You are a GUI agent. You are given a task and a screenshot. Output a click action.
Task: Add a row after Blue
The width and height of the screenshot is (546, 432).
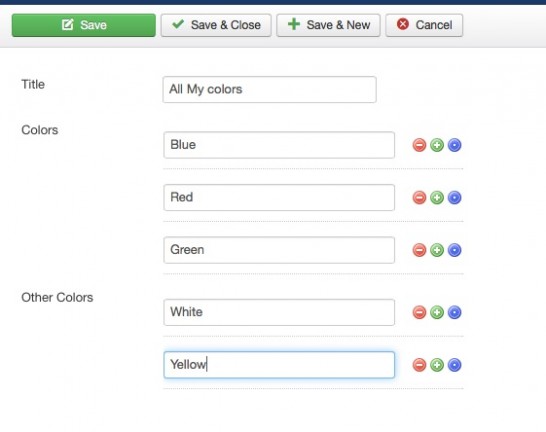click(x=437, y=145)
